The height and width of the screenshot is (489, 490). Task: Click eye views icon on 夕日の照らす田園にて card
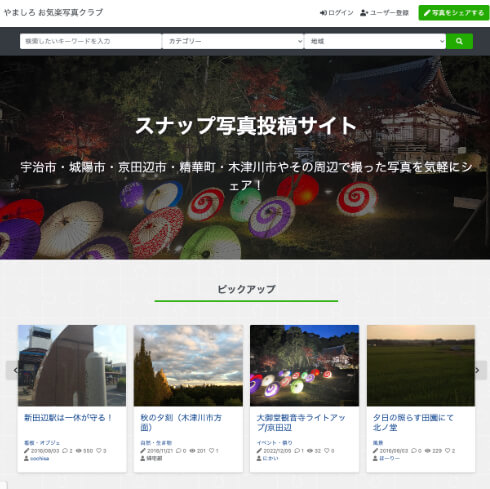[x=427, y=451]
